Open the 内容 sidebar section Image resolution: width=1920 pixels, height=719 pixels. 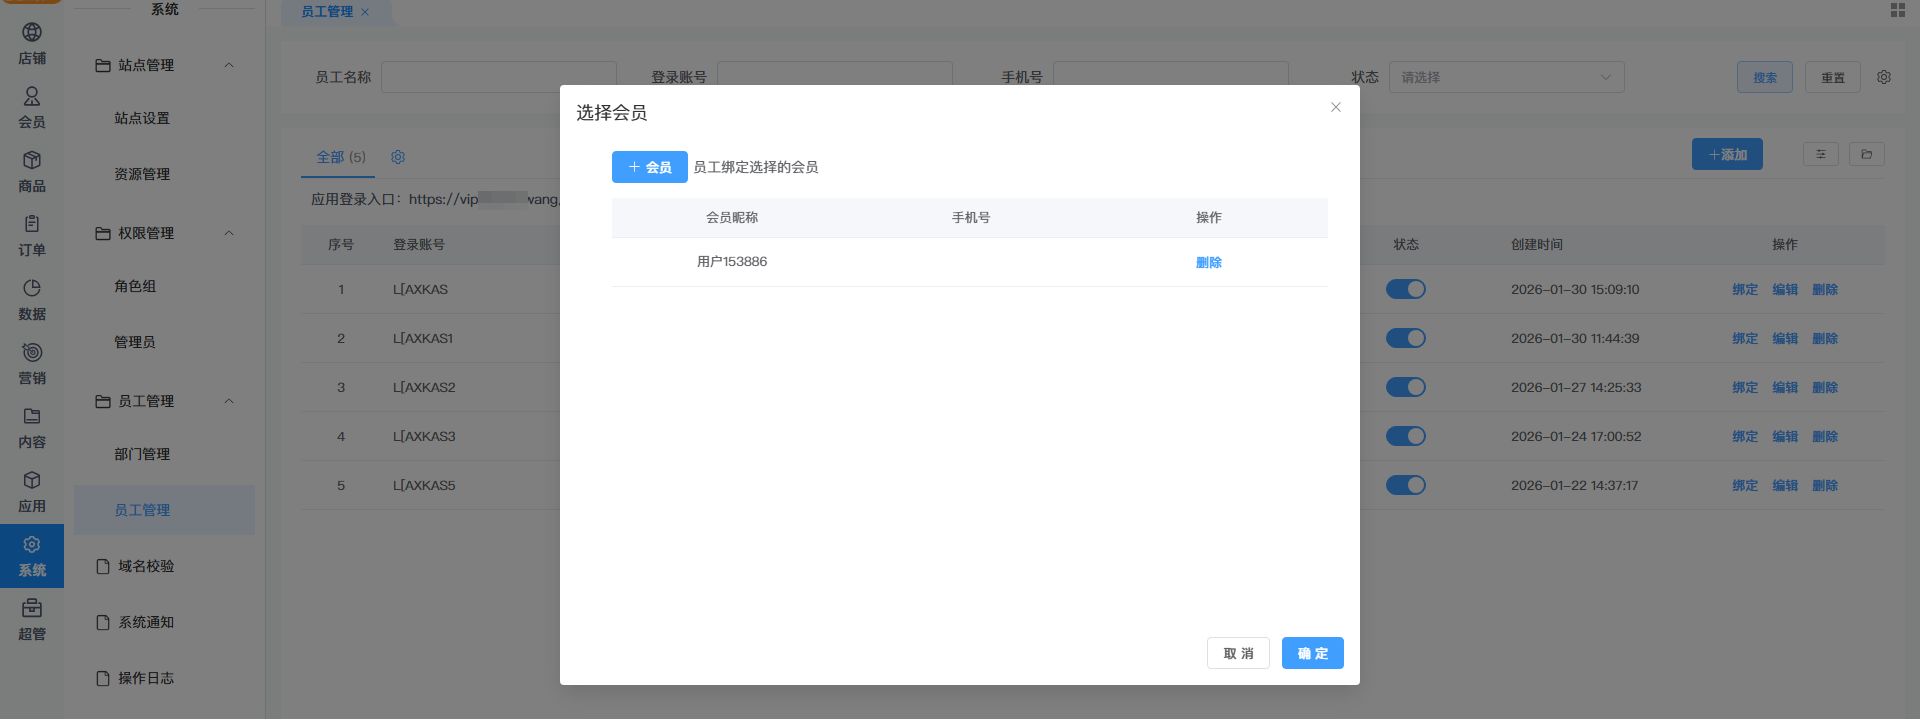coord(32,428)
